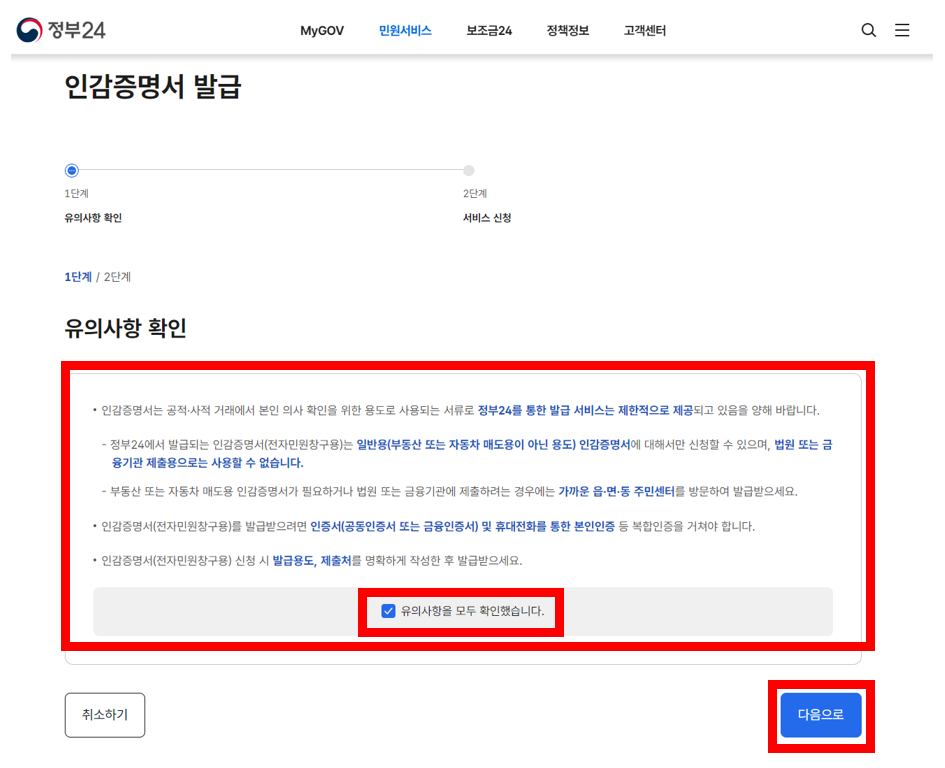This screenshot has width=945, height=768.
Task: Click the step 1 progress circle
Action: (x=72, y=171)
